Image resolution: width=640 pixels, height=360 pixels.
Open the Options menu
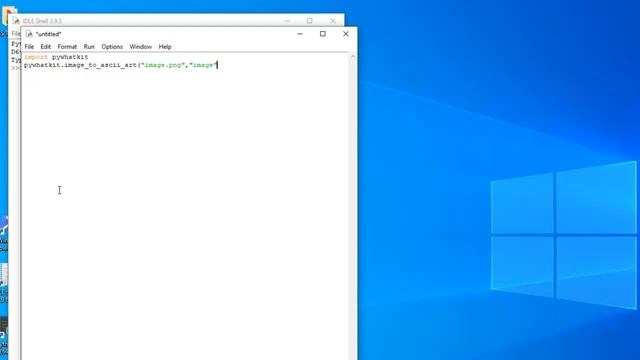pyautogui.click(x=112, y=47)
